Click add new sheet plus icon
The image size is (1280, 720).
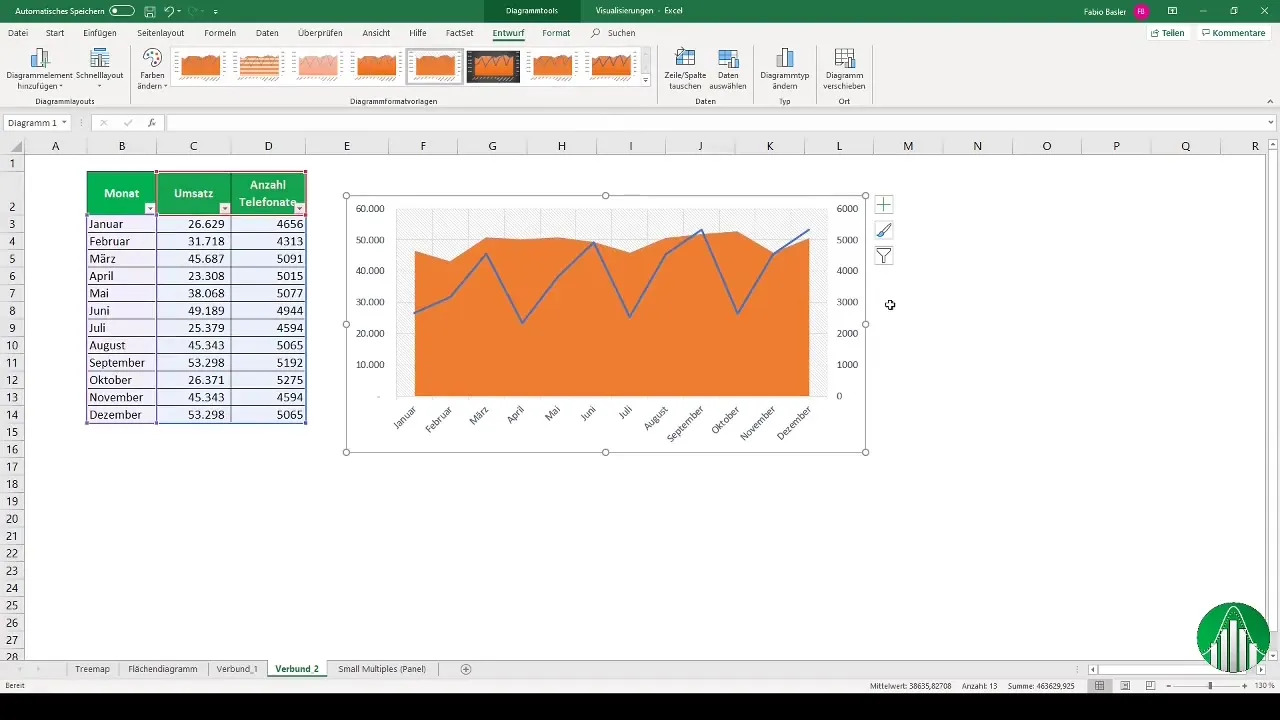click(x=466, y=669)
